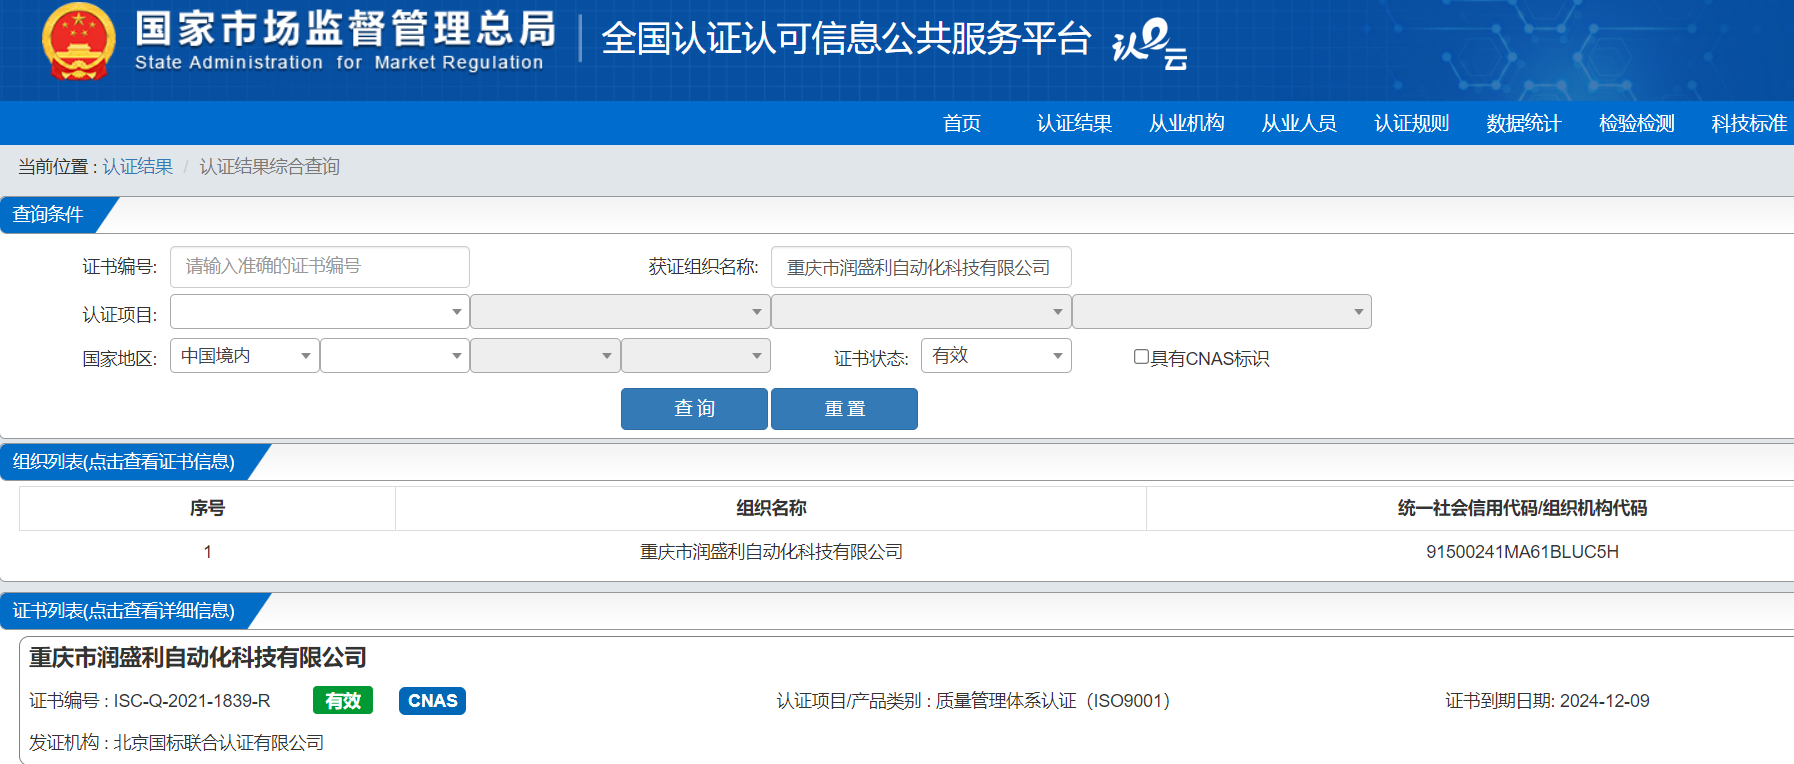Screen dimensions: 1794x764
Task: Click the 全国认证认可信息公共服务平台 title
Action: (x=846, y=39)
